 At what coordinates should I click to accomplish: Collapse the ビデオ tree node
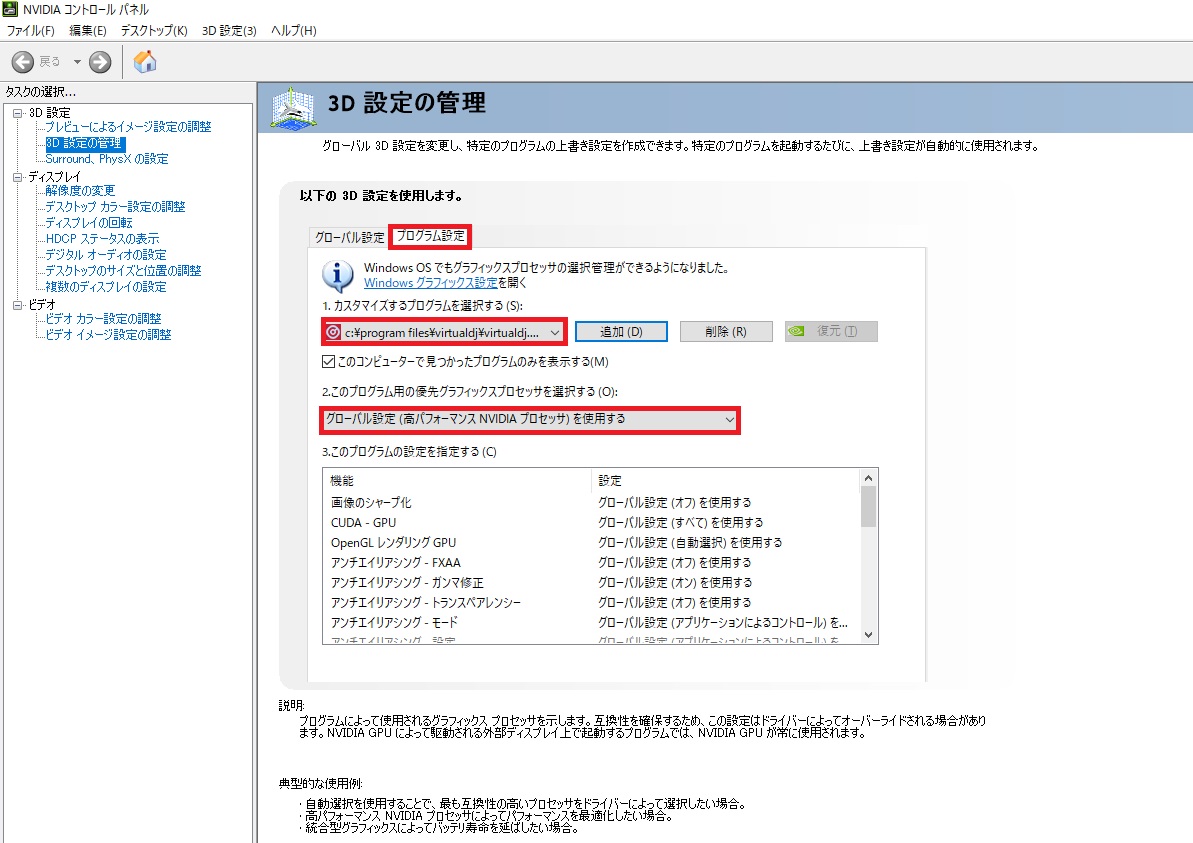(x=17, y=304)
